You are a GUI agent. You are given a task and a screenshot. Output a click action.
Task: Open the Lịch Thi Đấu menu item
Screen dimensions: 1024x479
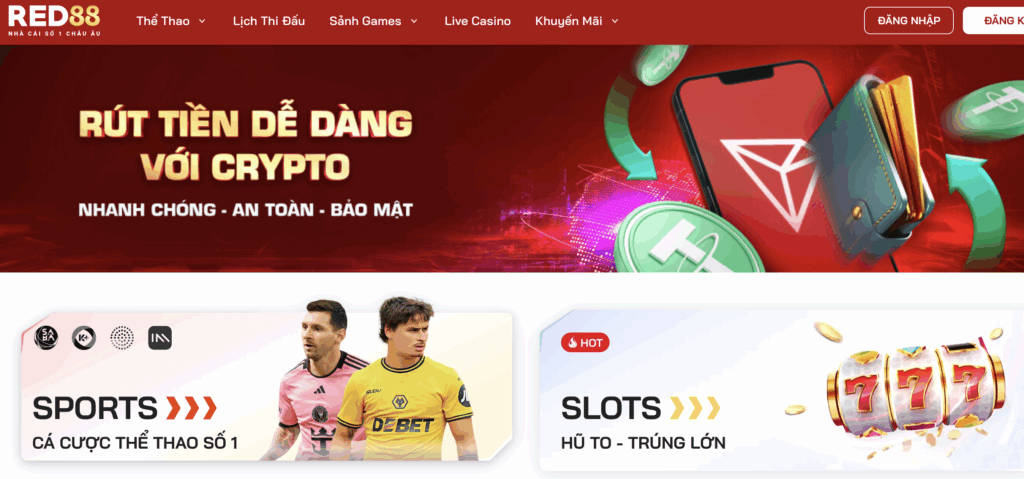[x=269, y=21]
